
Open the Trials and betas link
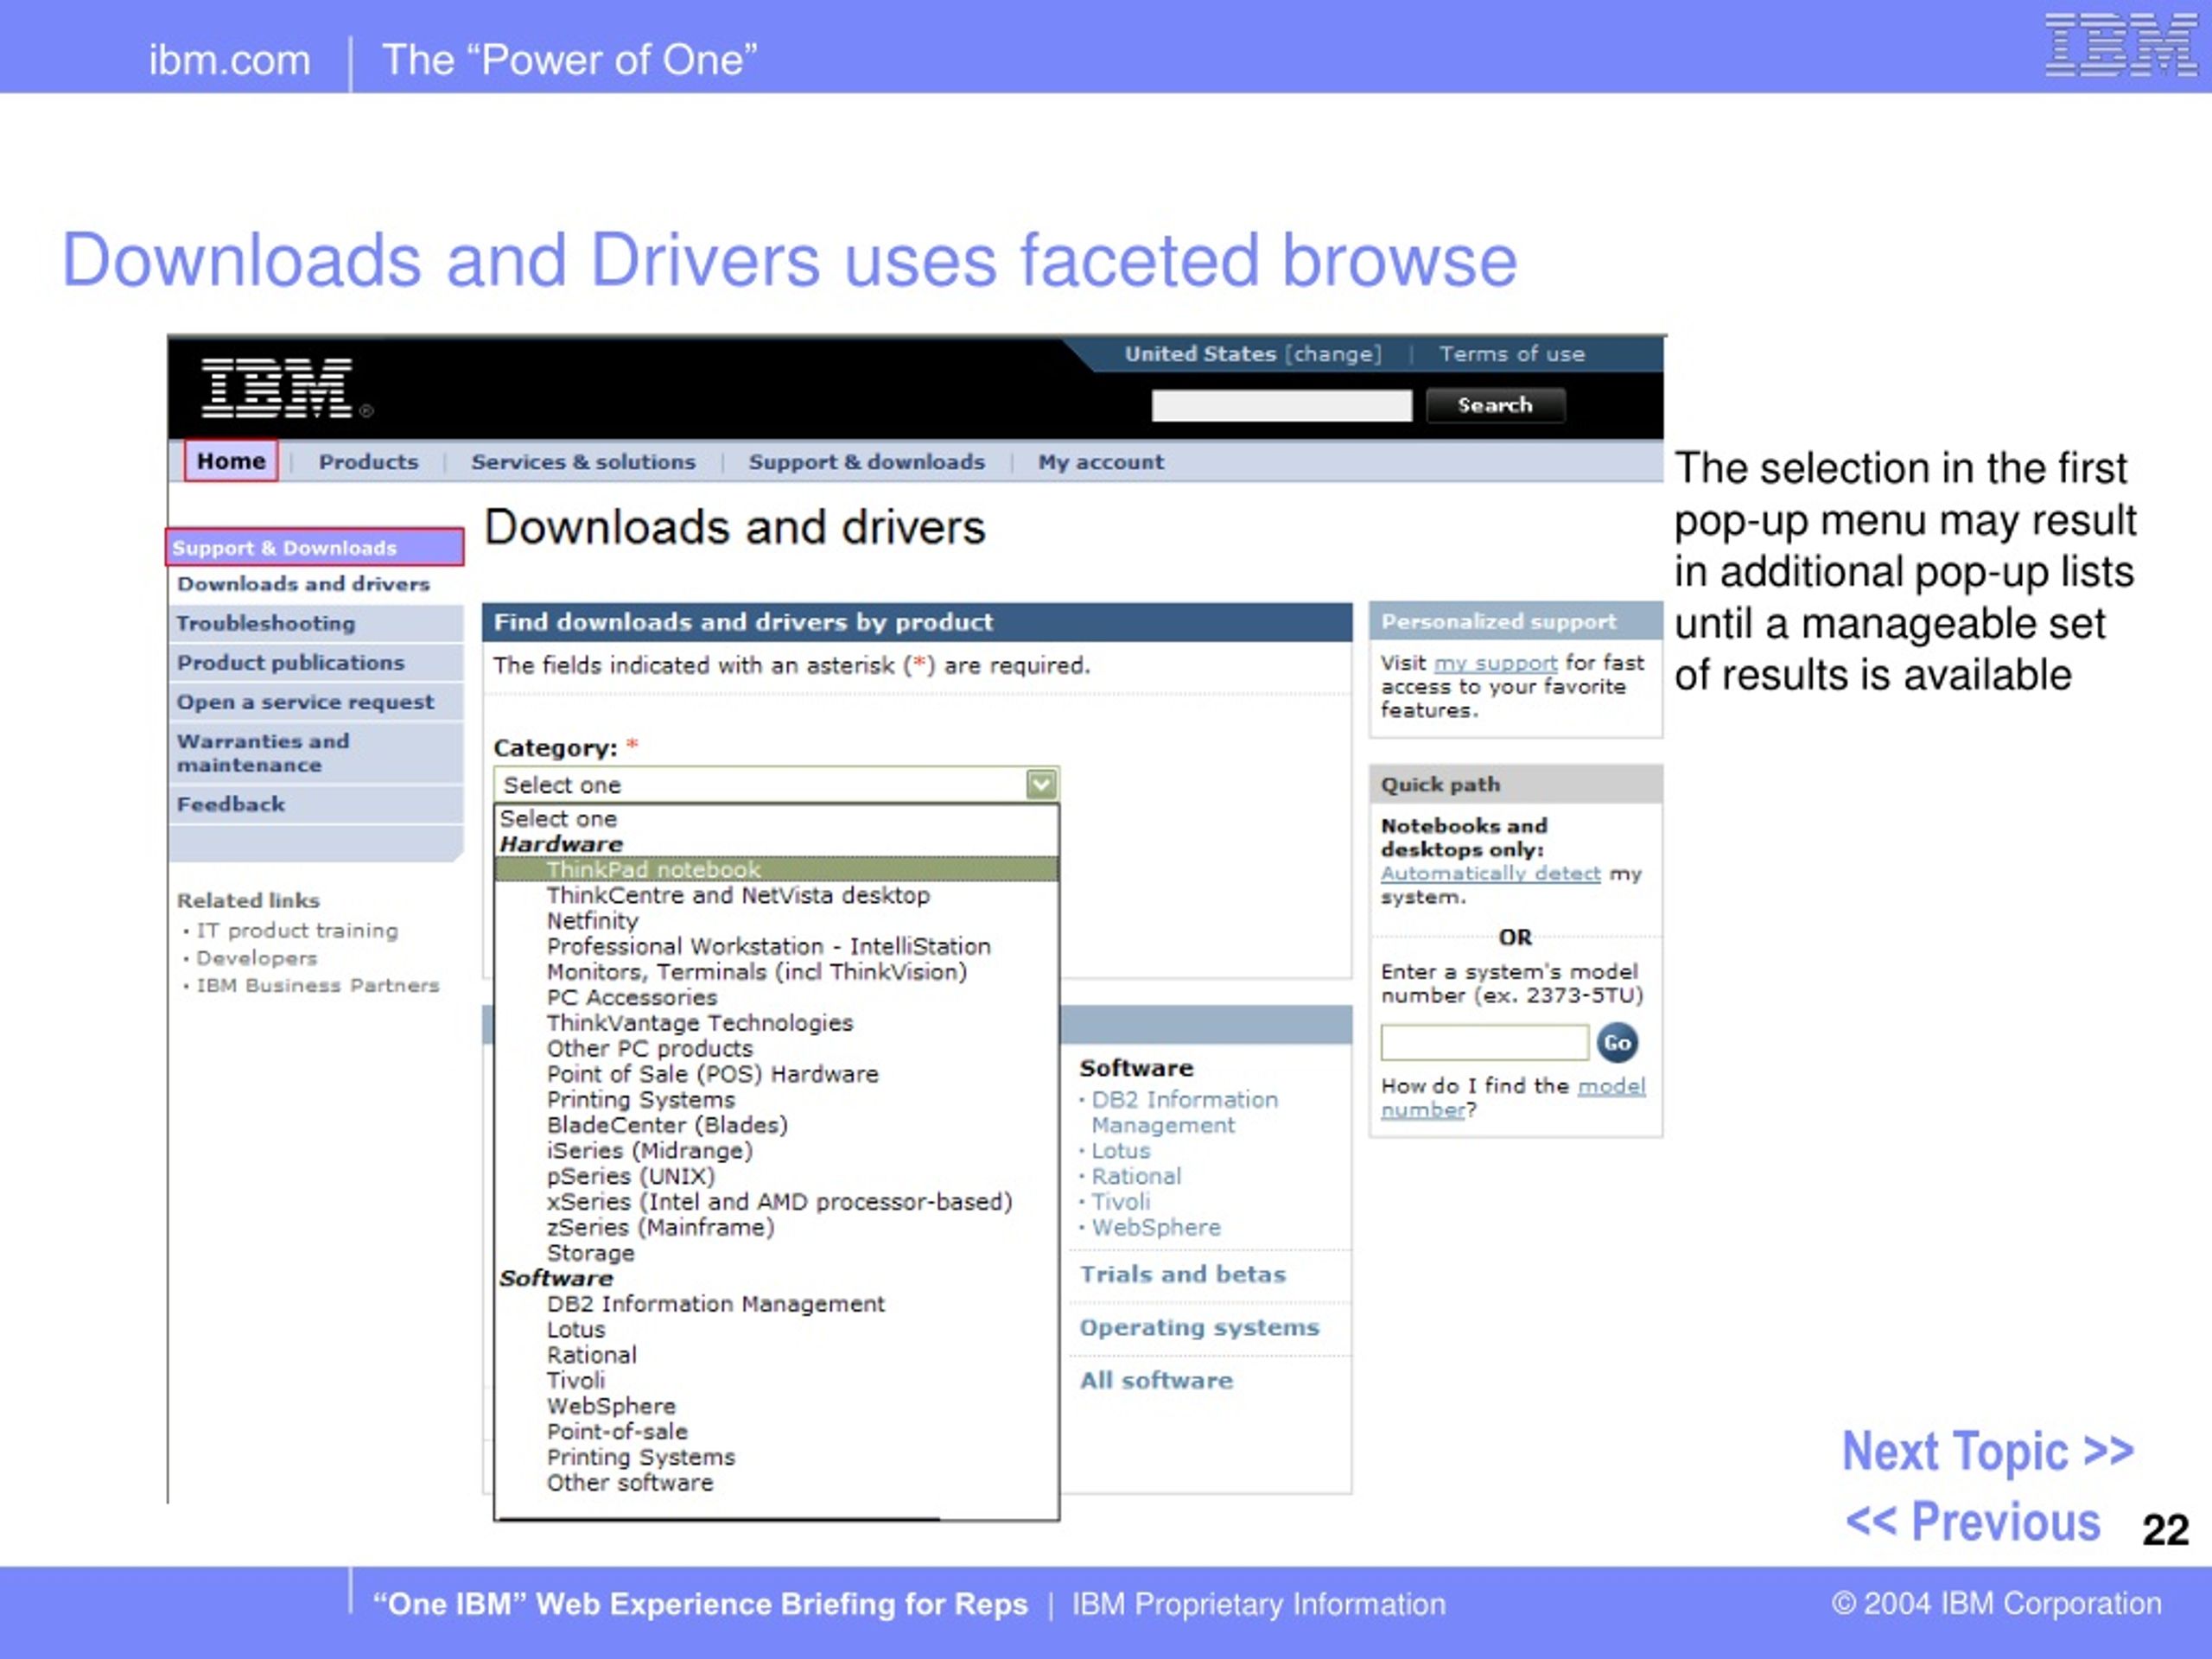point(1182,1274)
